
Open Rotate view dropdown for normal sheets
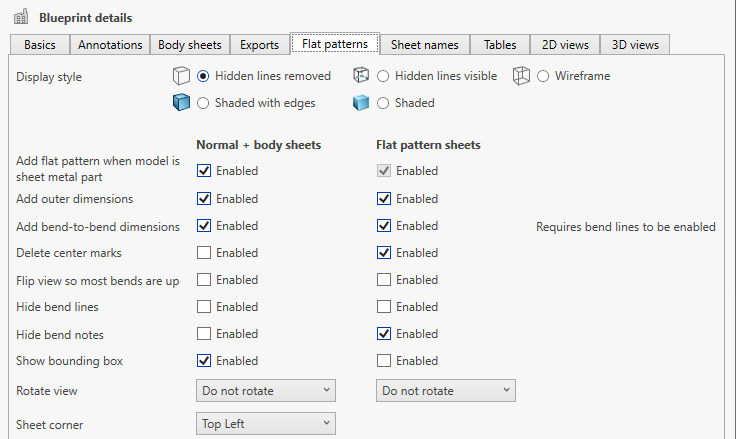(266, 391)
